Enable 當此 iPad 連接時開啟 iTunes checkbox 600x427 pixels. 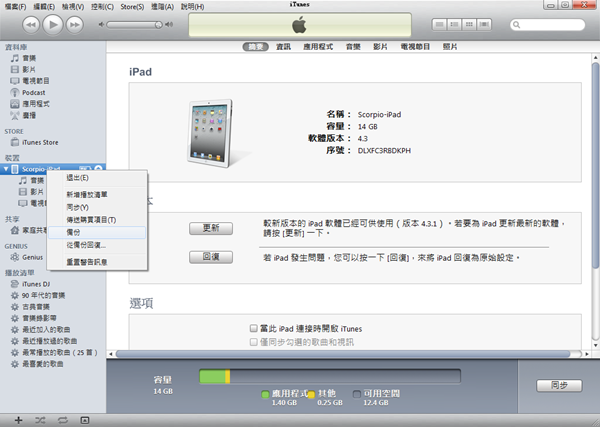pos(253,328)
